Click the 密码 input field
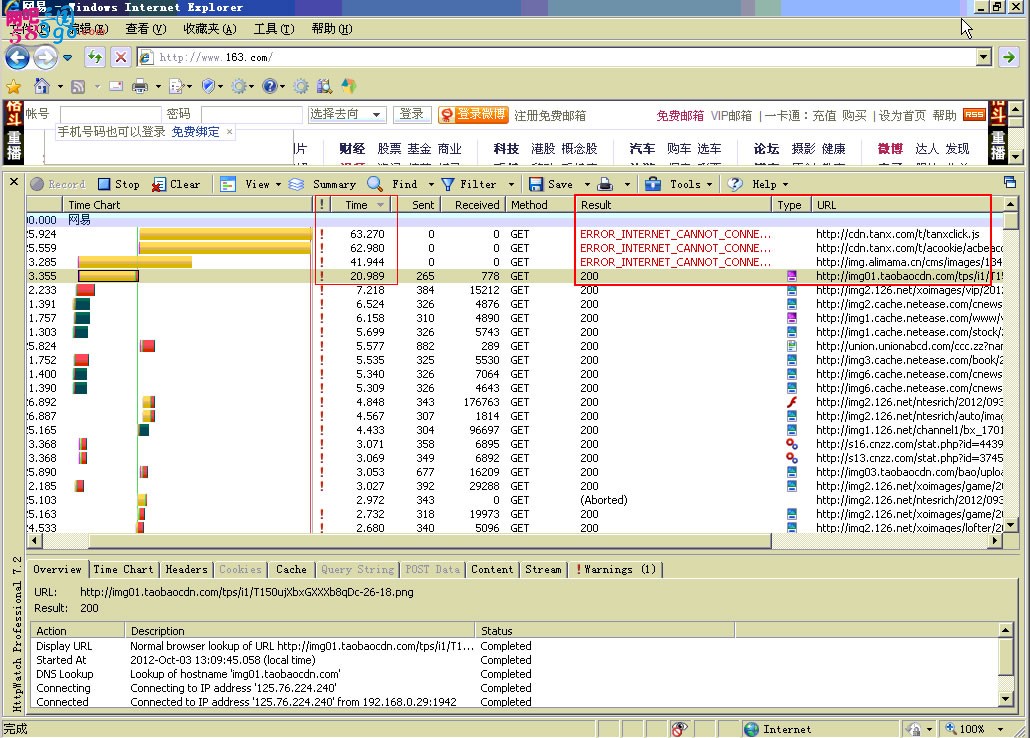This screenshot has width=1030, height=738. [x=252, y=114]
